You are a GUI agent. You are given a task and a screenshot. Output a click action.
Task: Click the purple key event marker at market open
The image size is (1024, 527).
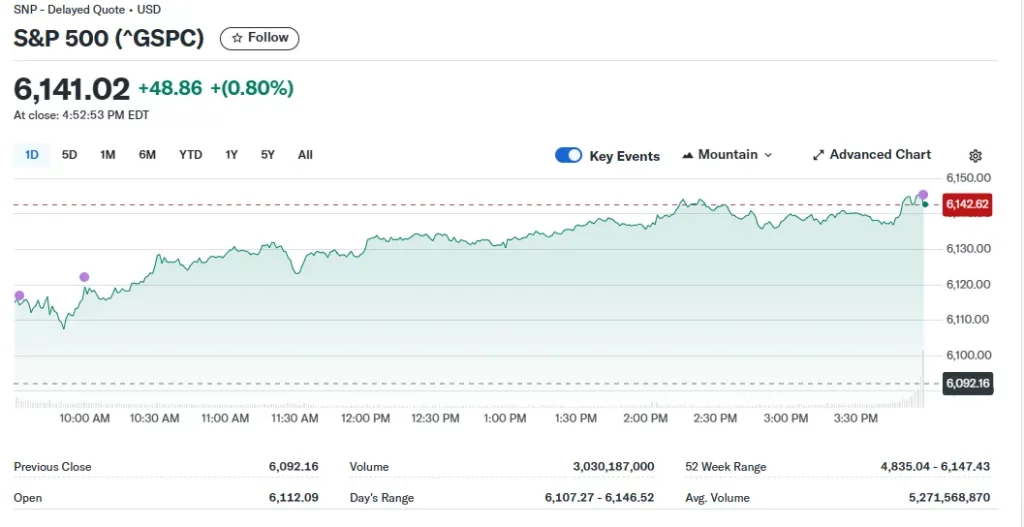pos(19,295)
